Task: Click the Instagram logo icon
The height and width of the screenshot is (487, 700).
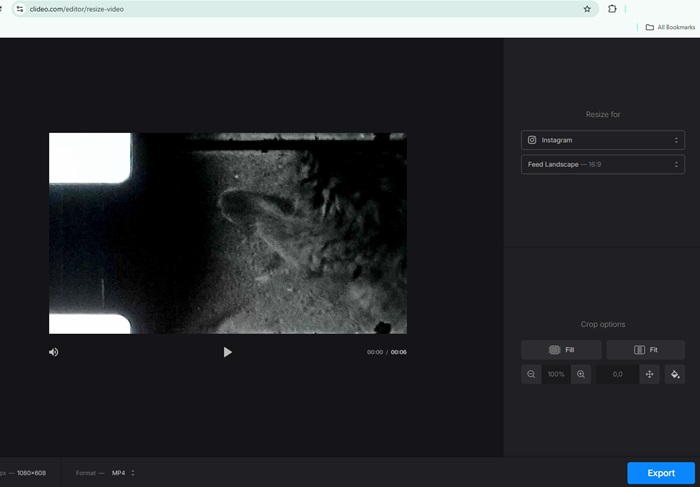Action: [532, 140]
